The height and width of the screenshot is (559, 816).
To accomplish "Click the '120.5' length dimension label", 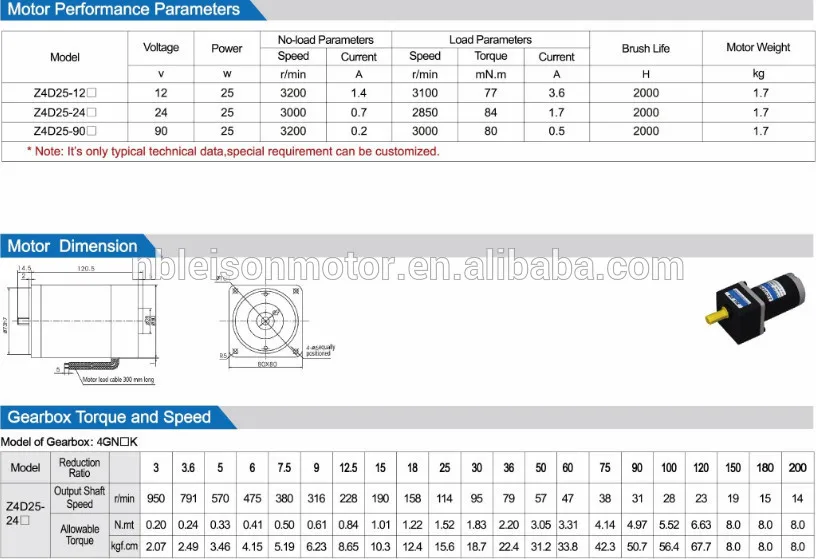I will tap(86, 269).
